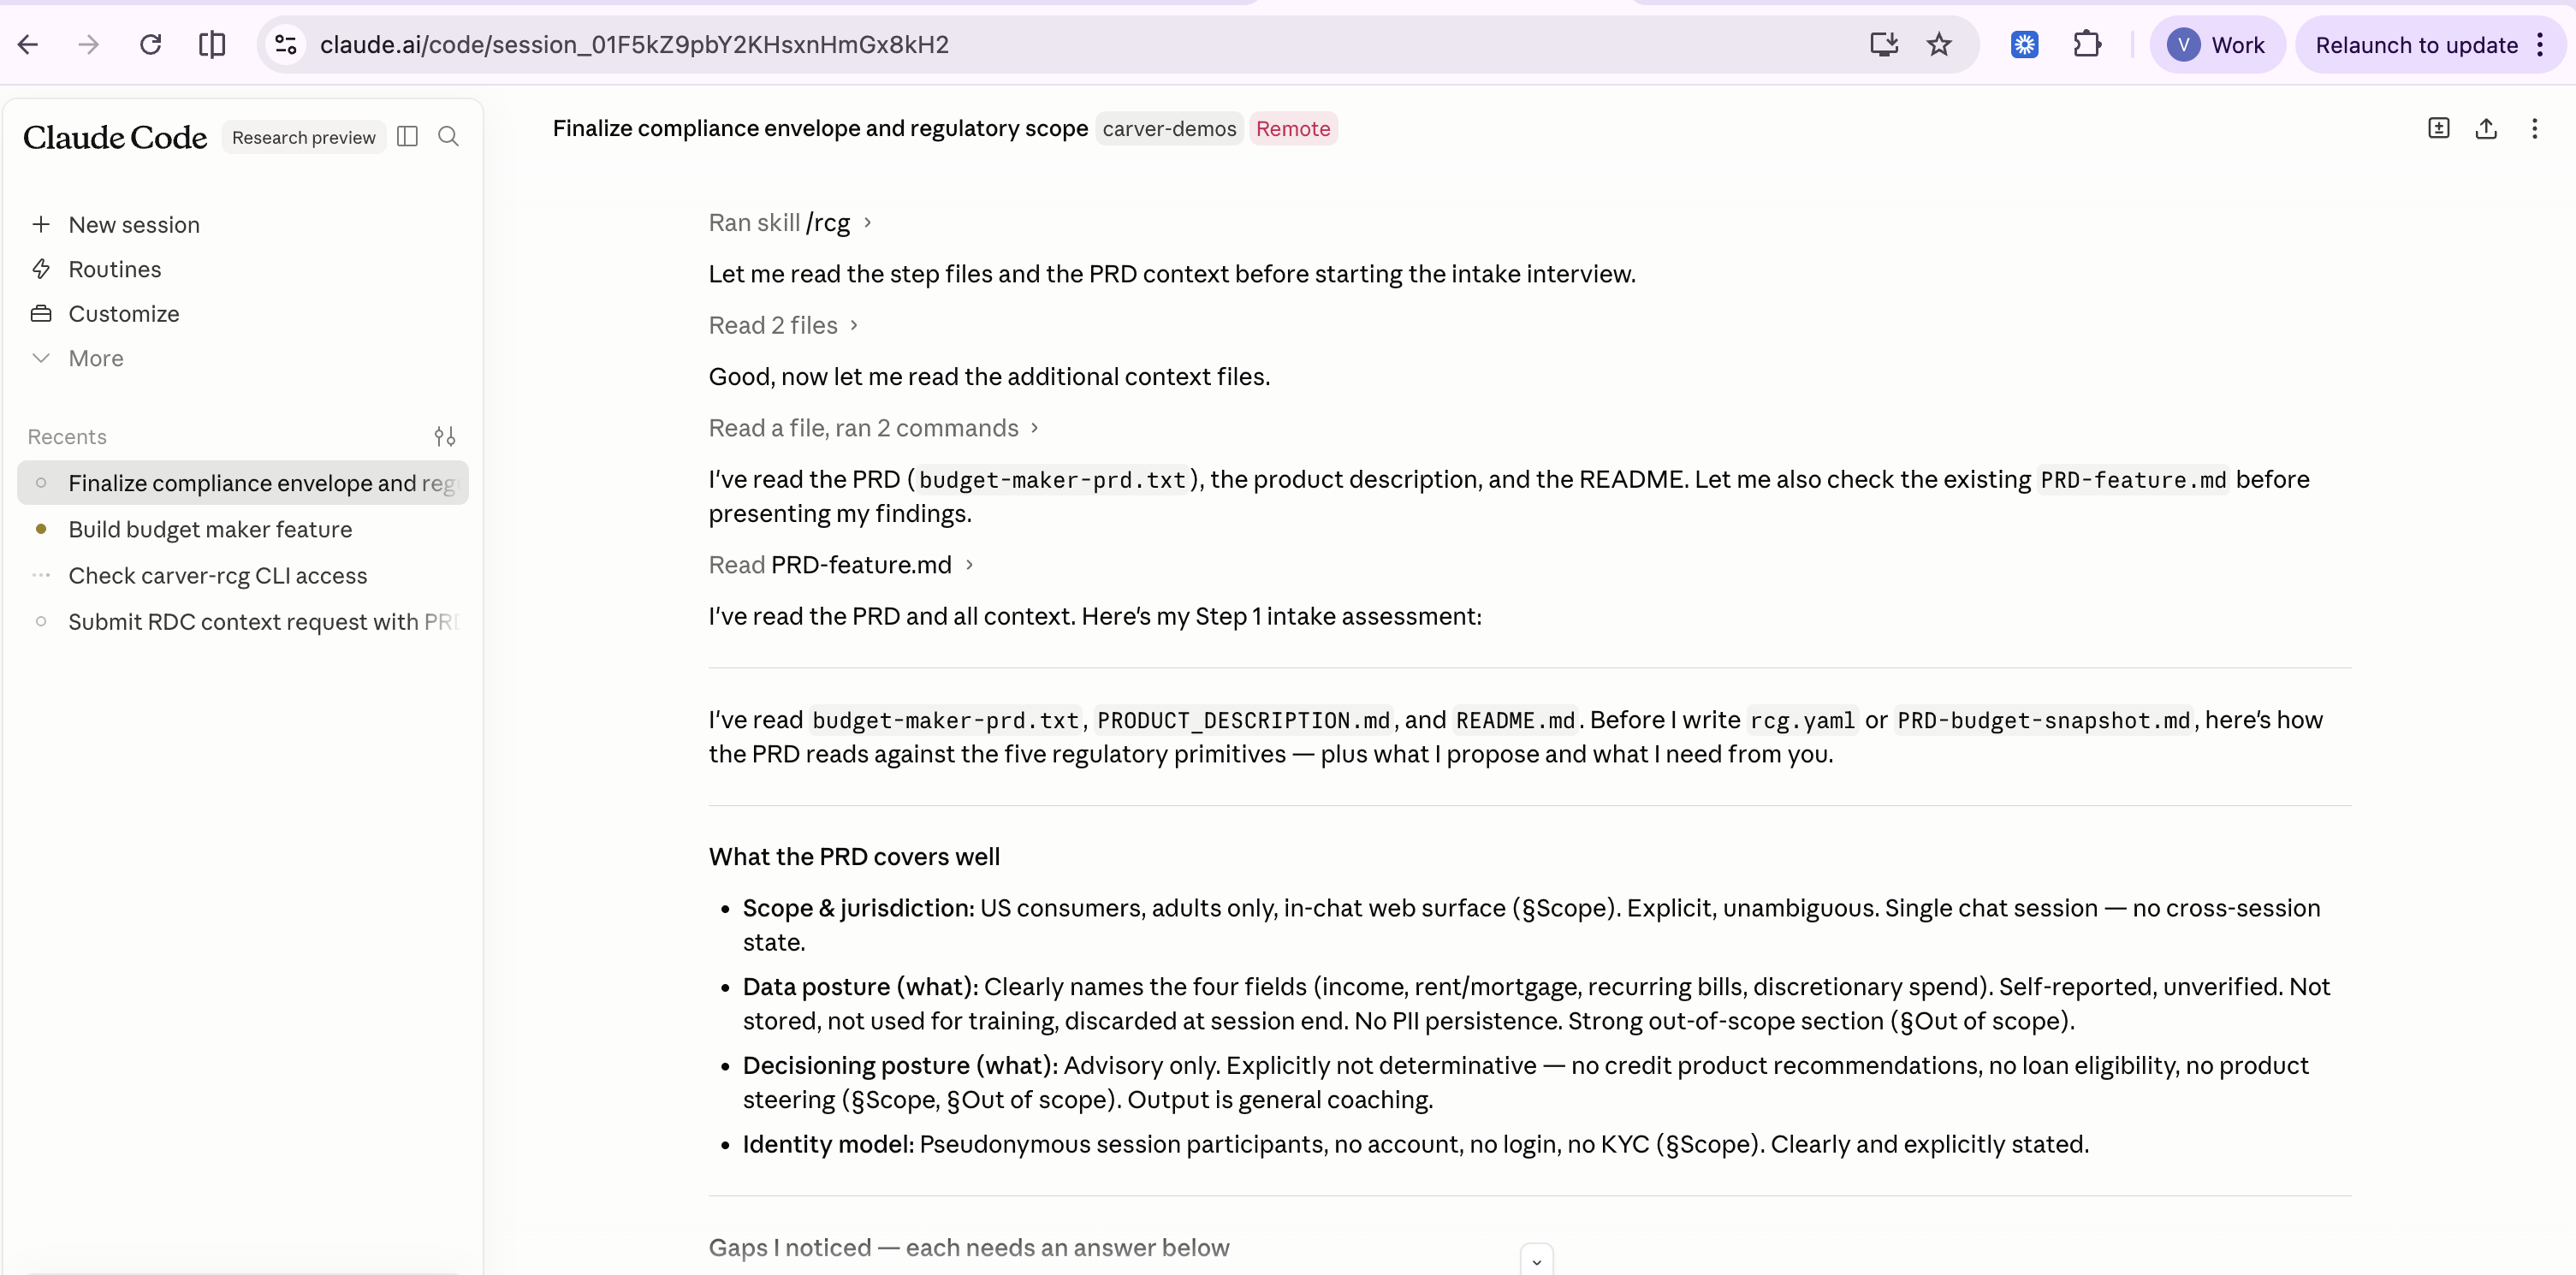
Task: Click the scroll-to-bottom arrow button
Action: 1536,1261
